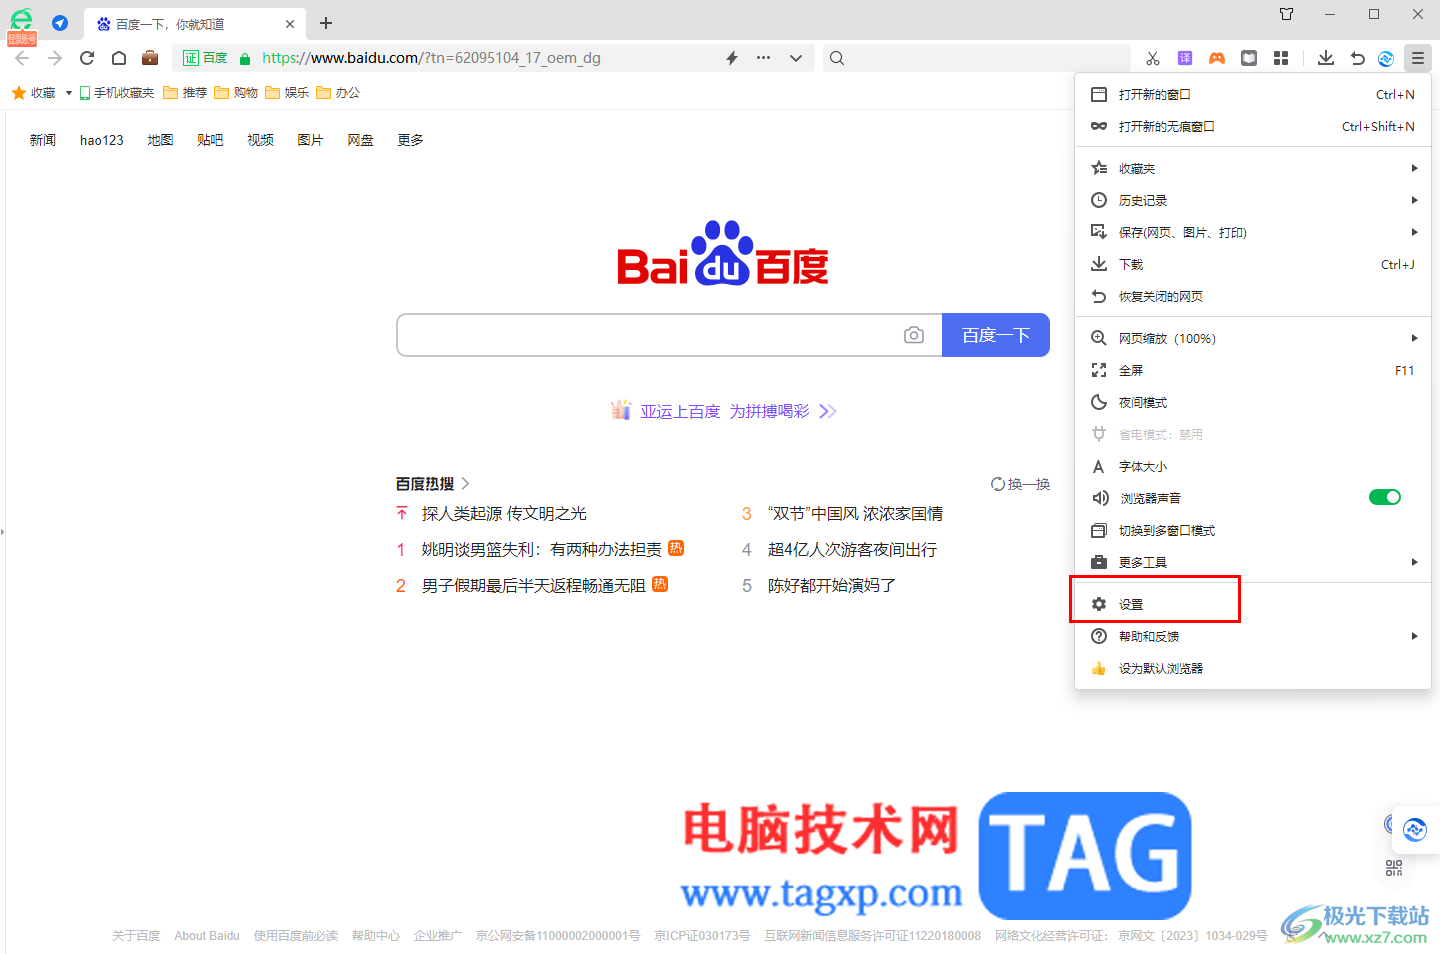
Task: Open the 办公 bookmark folder
Action: pos(338,93)
